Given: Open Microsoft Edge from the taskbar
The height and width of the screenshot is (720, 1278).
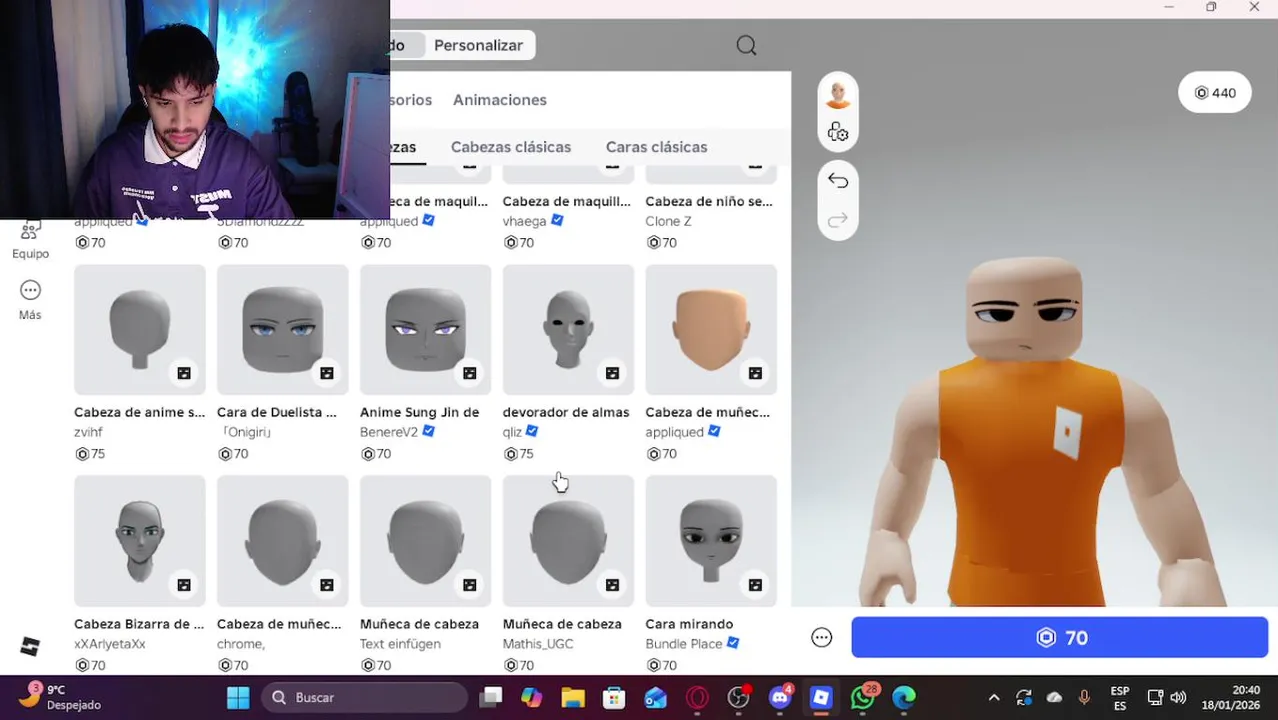Looking at the screenshot, I should (x=904, y=697).
